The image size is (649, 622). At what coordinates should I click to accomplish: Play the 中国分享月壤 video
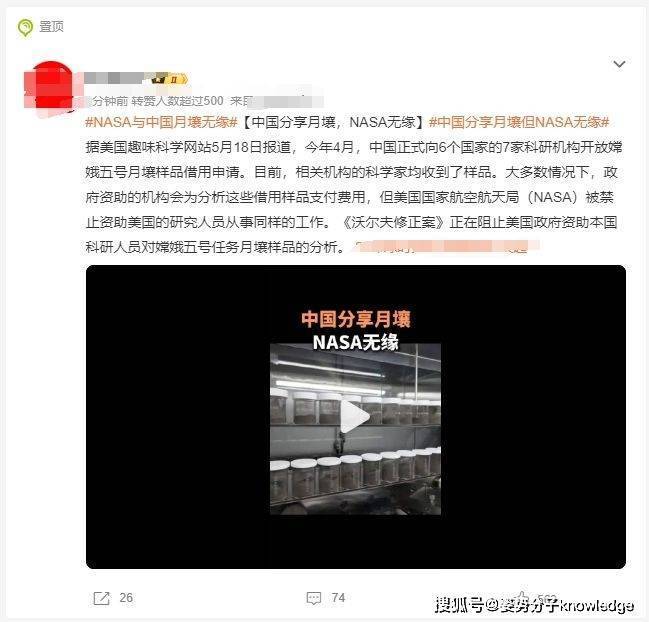[x=355, y=417]
